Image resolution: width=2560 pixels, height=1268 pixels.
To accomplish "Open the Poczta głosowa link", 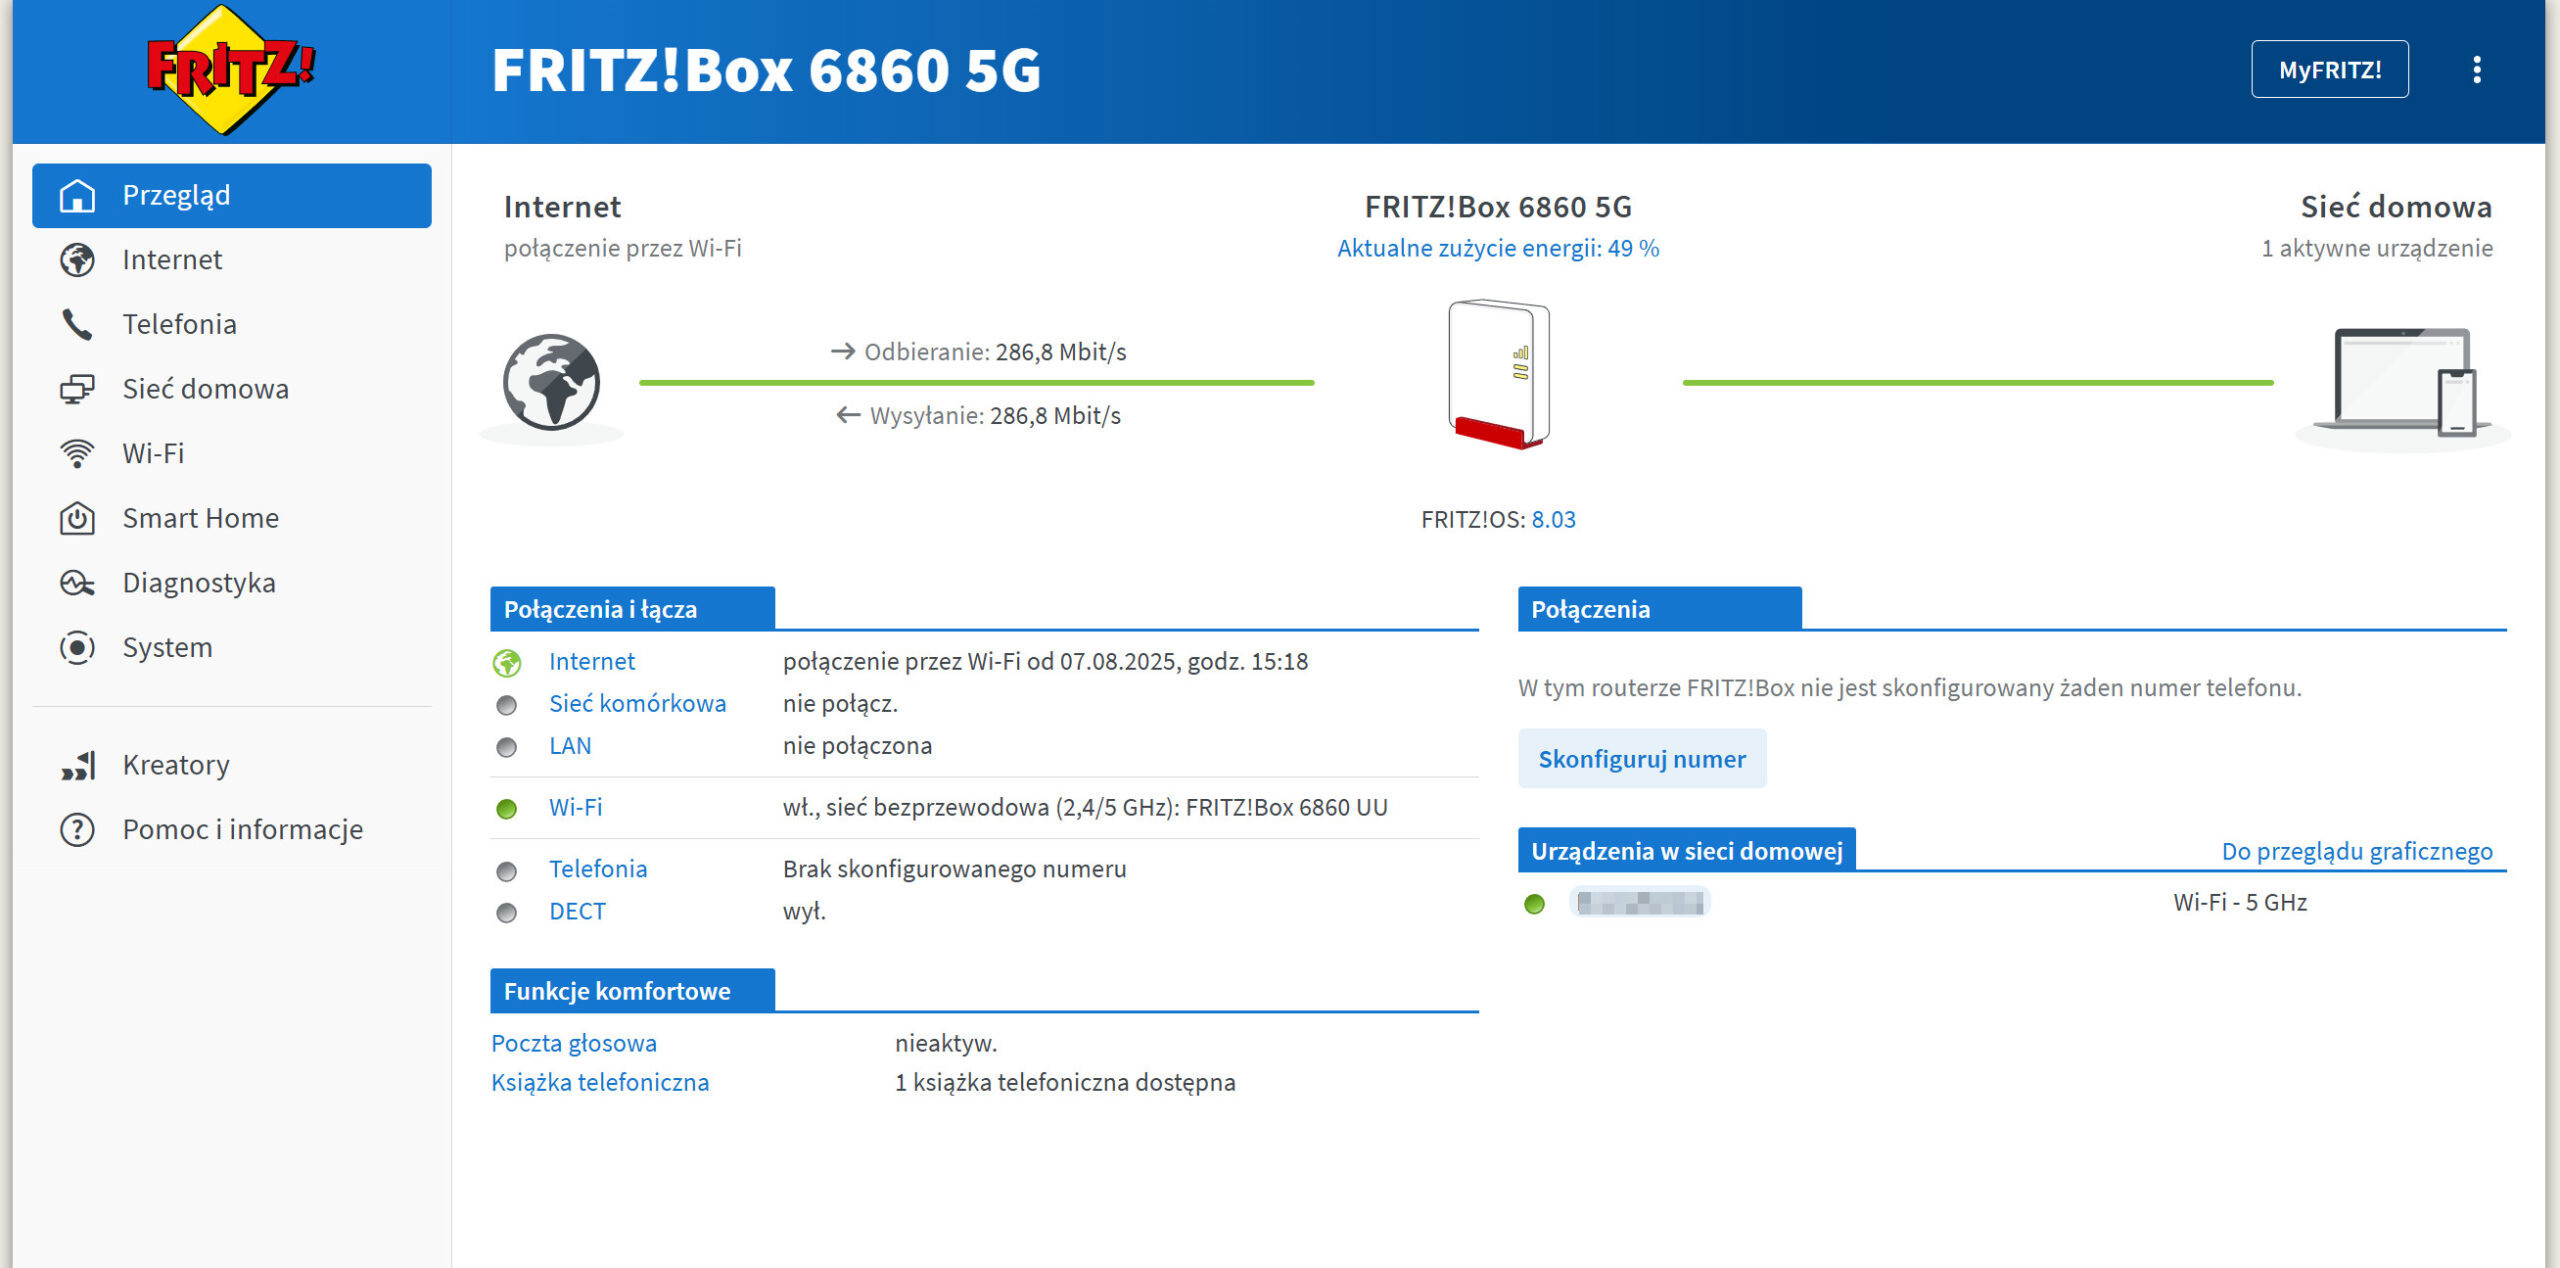I will tap(574, 1044).
